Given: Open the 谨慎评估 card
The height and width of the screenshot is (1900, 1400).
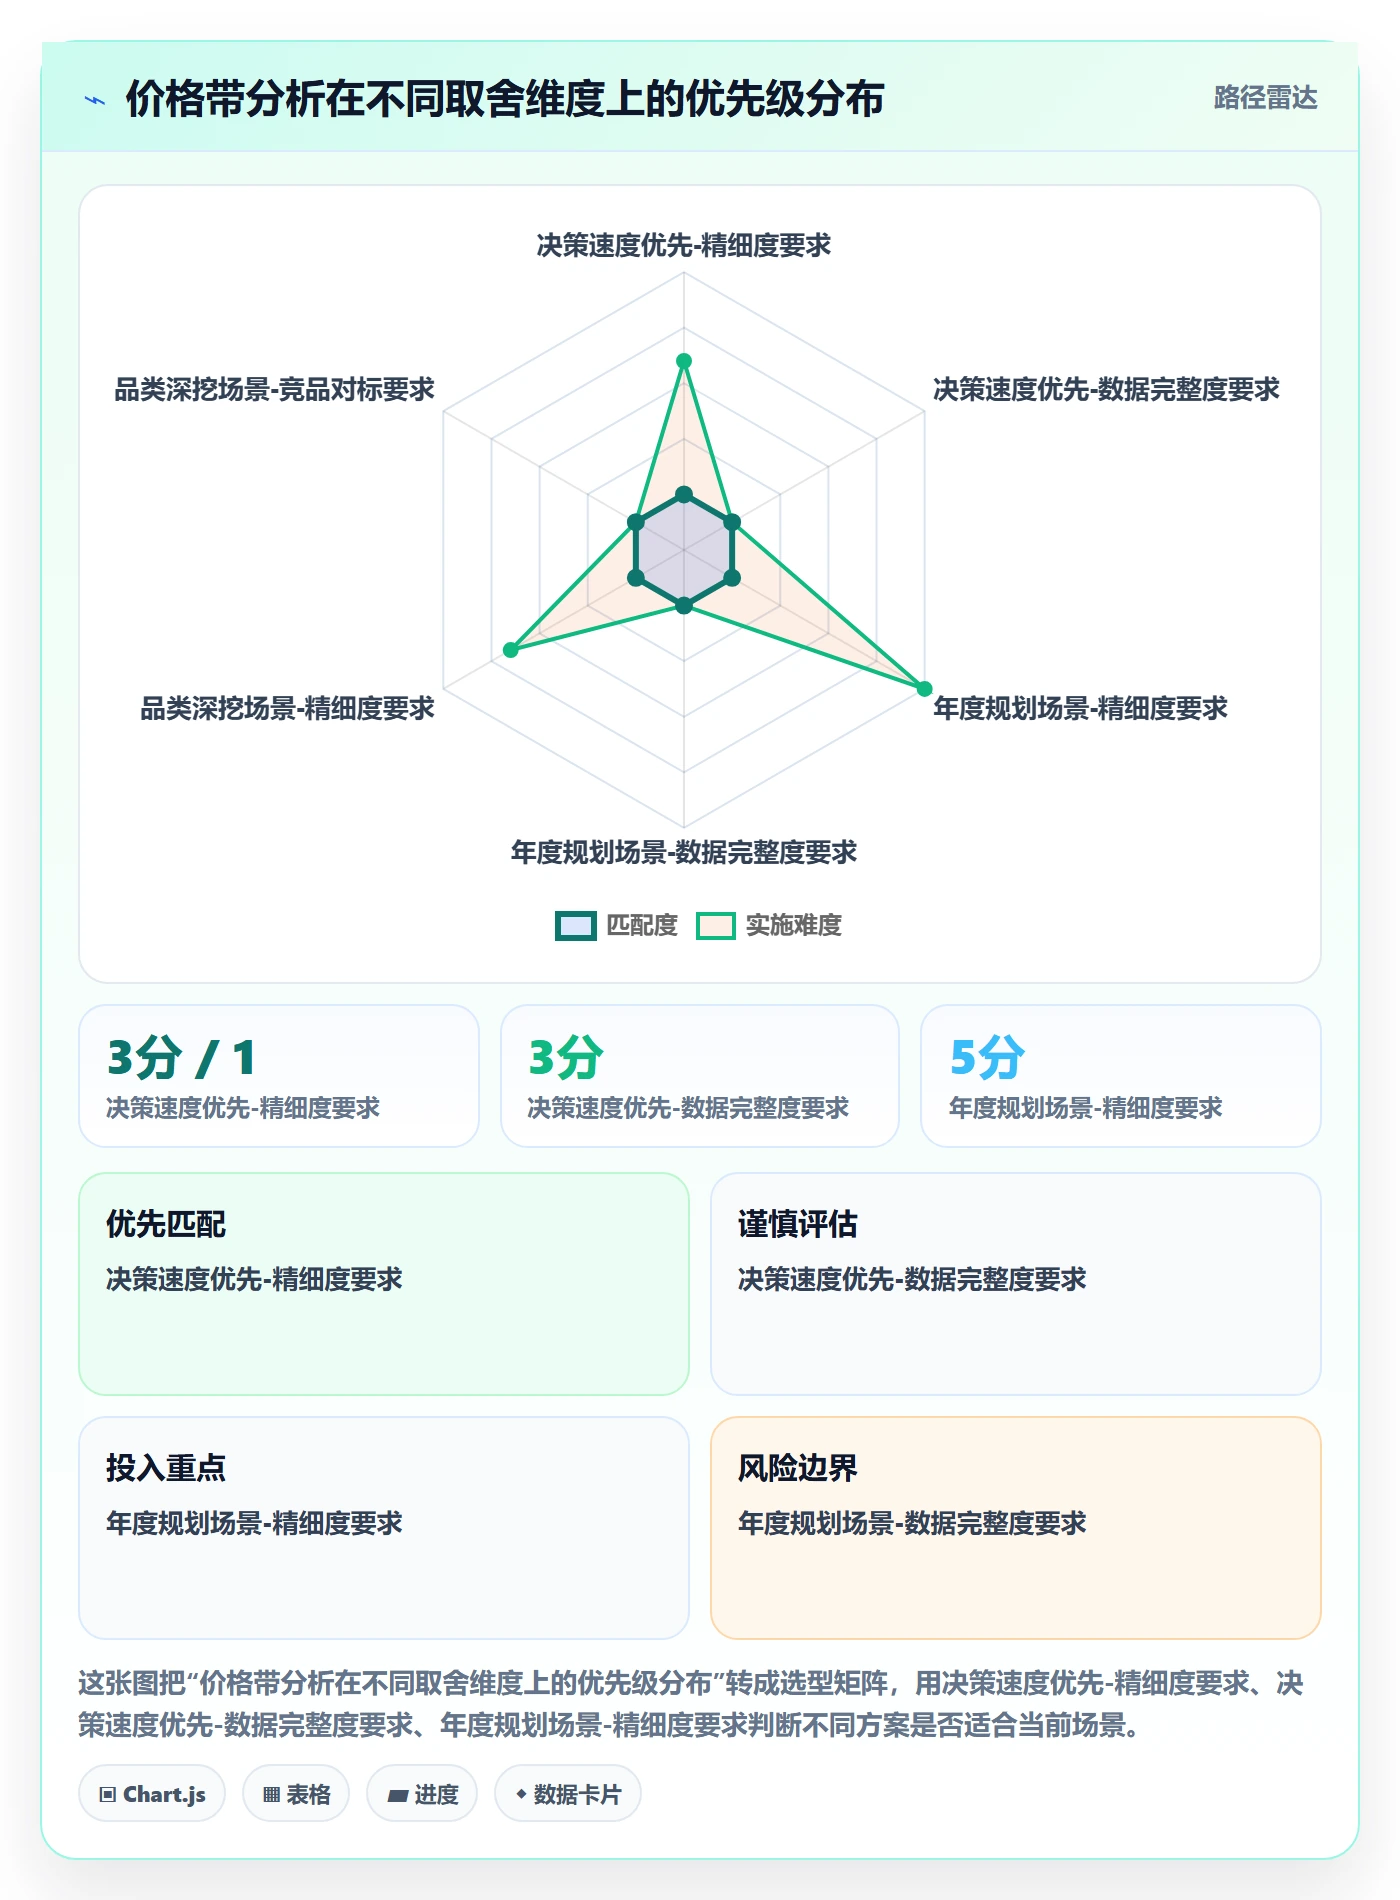Looking at the screenshot, I should (x=1016, y=1284).
